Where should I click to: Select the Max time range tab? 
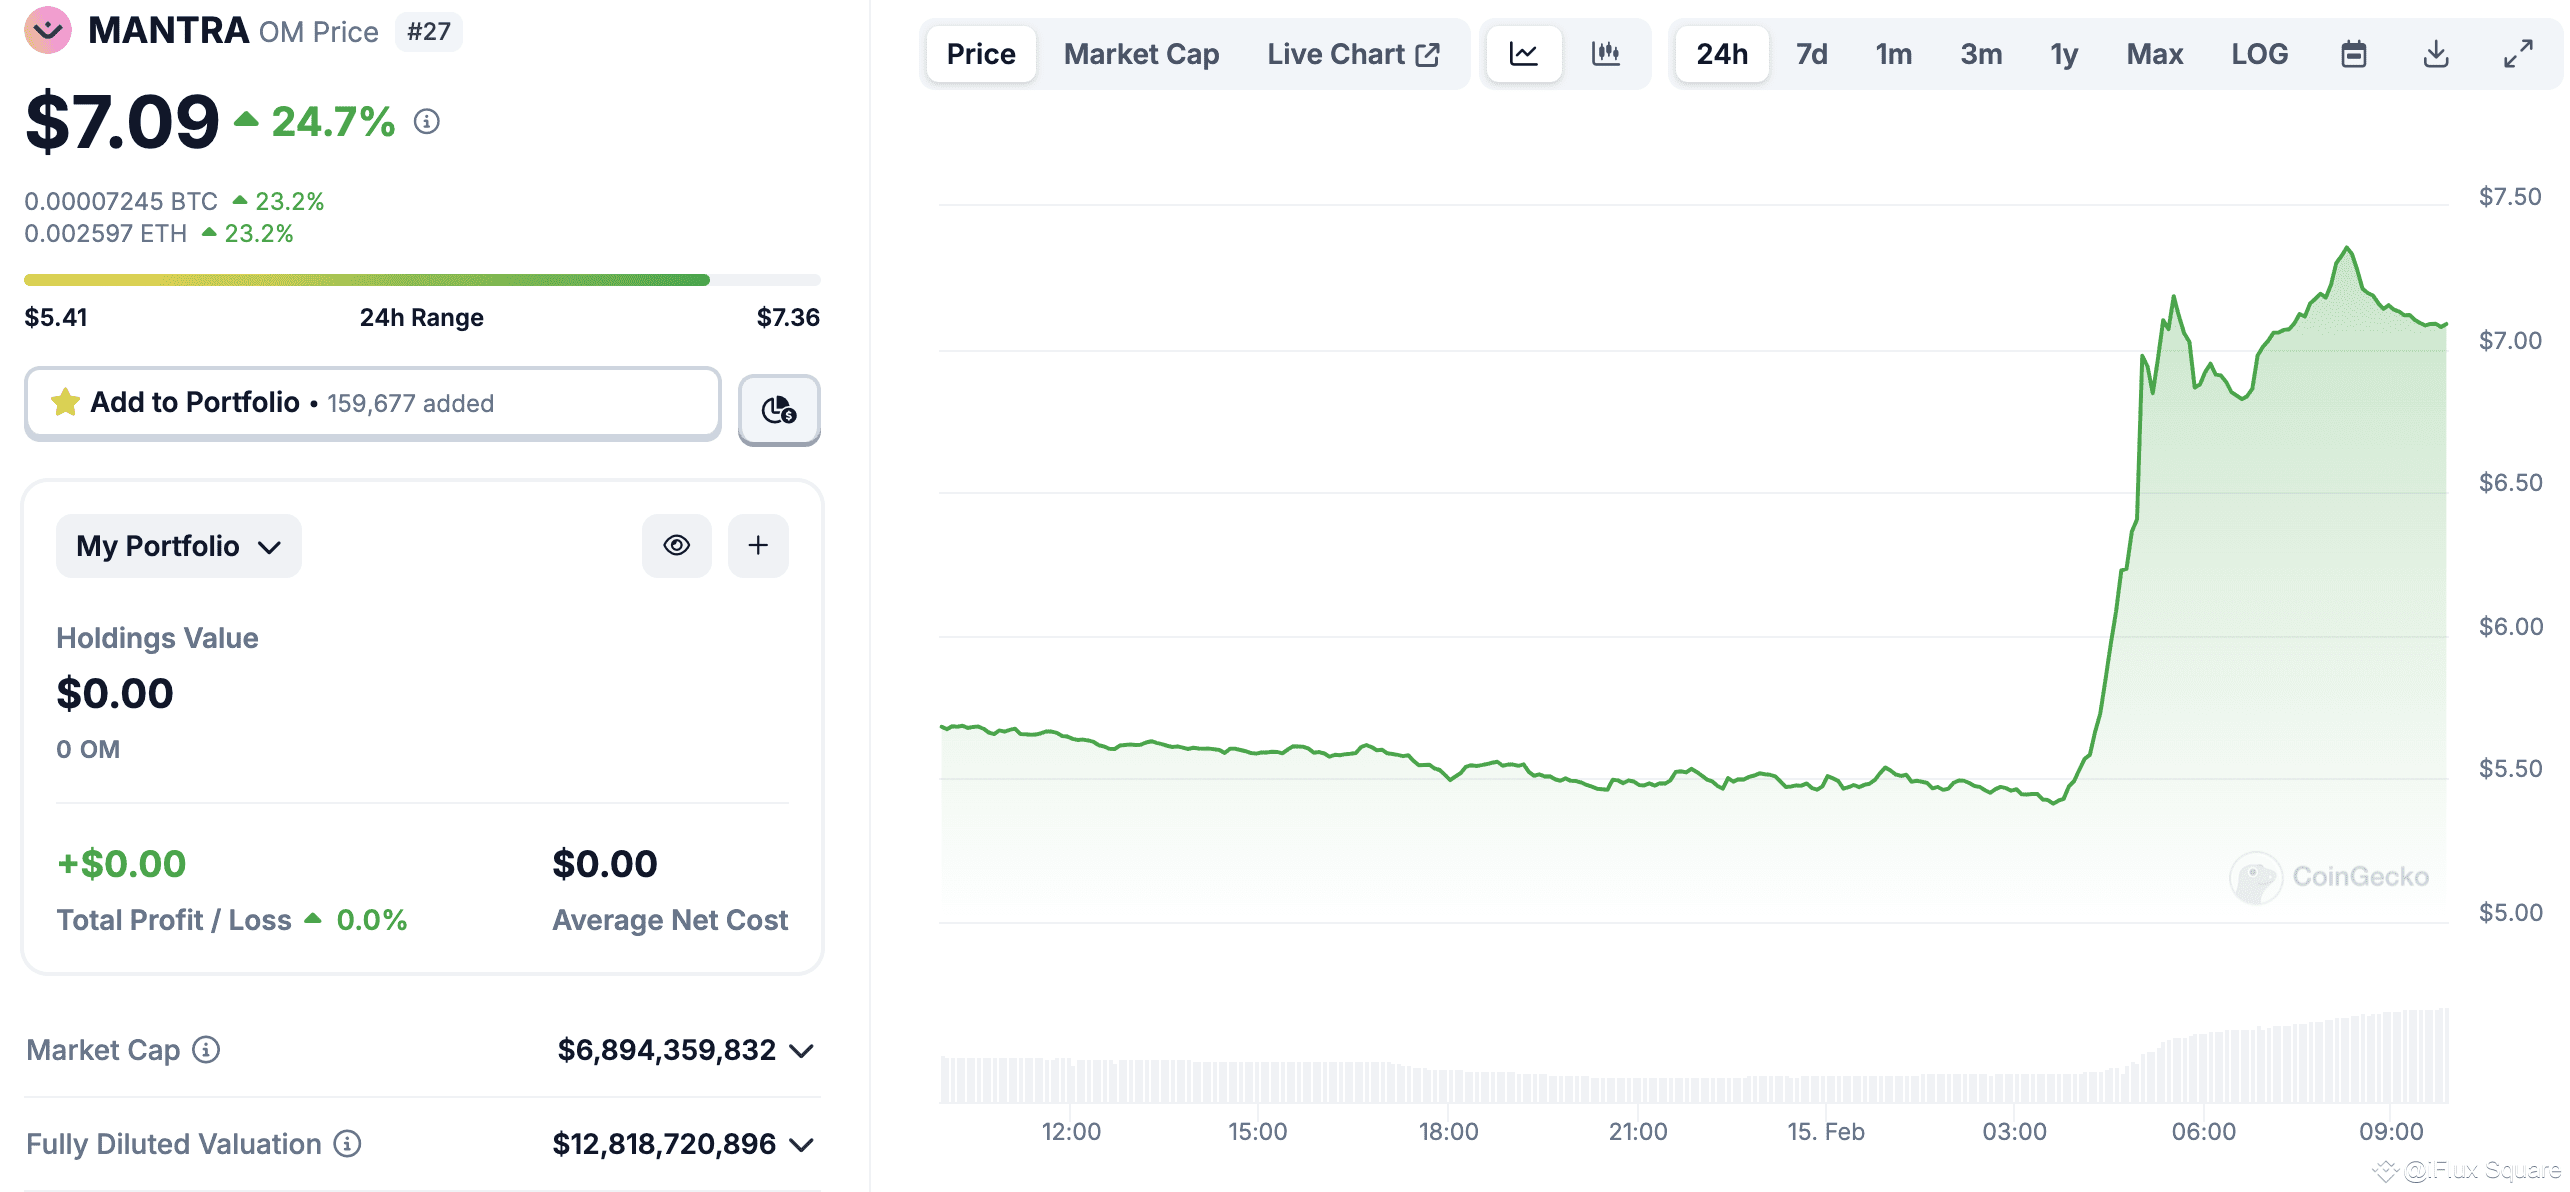[x=2154, y=54]
